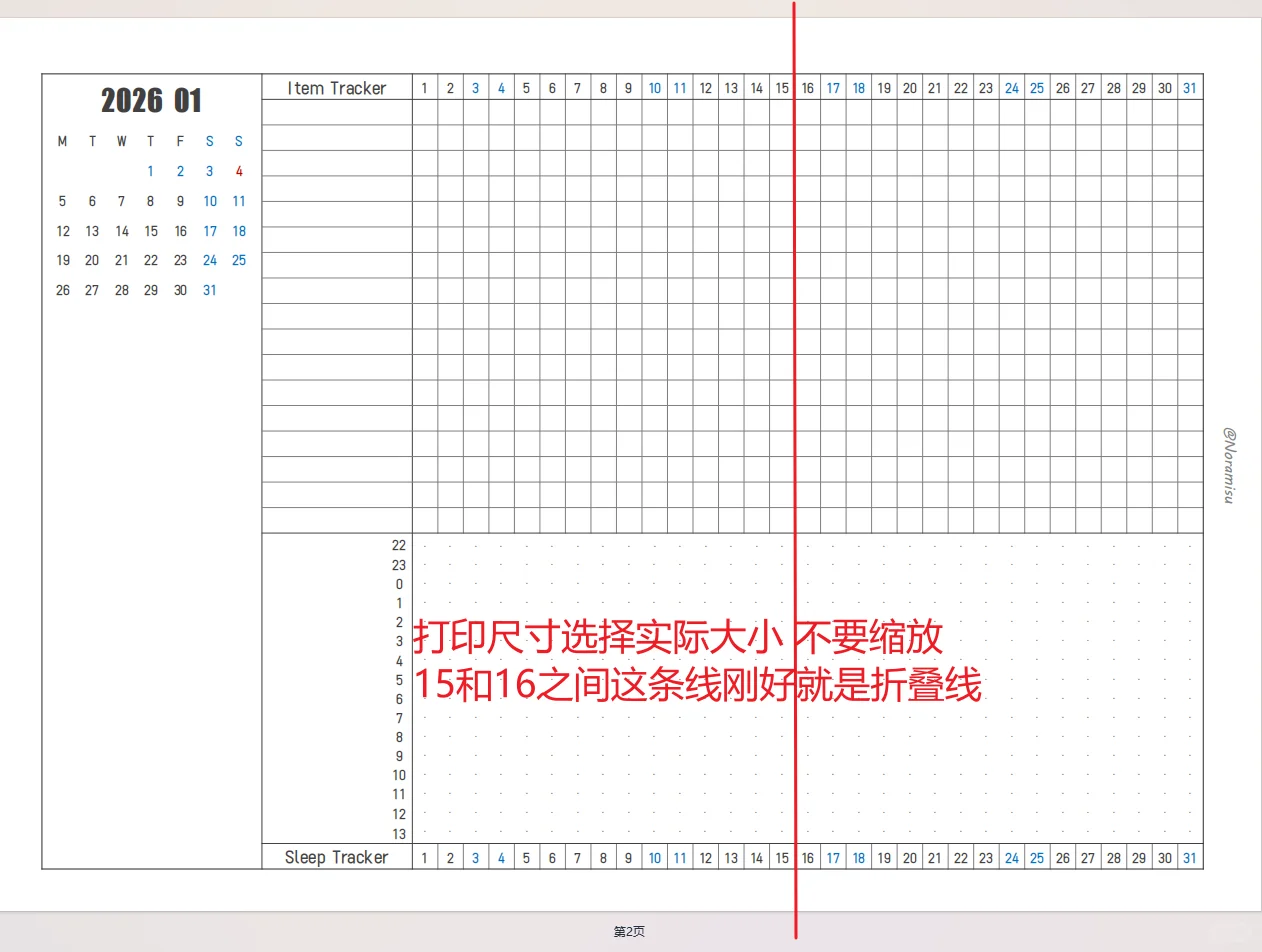
Task: Collapse the mini calendar panel
Action: pyautogui.click(x=151, y=100)
